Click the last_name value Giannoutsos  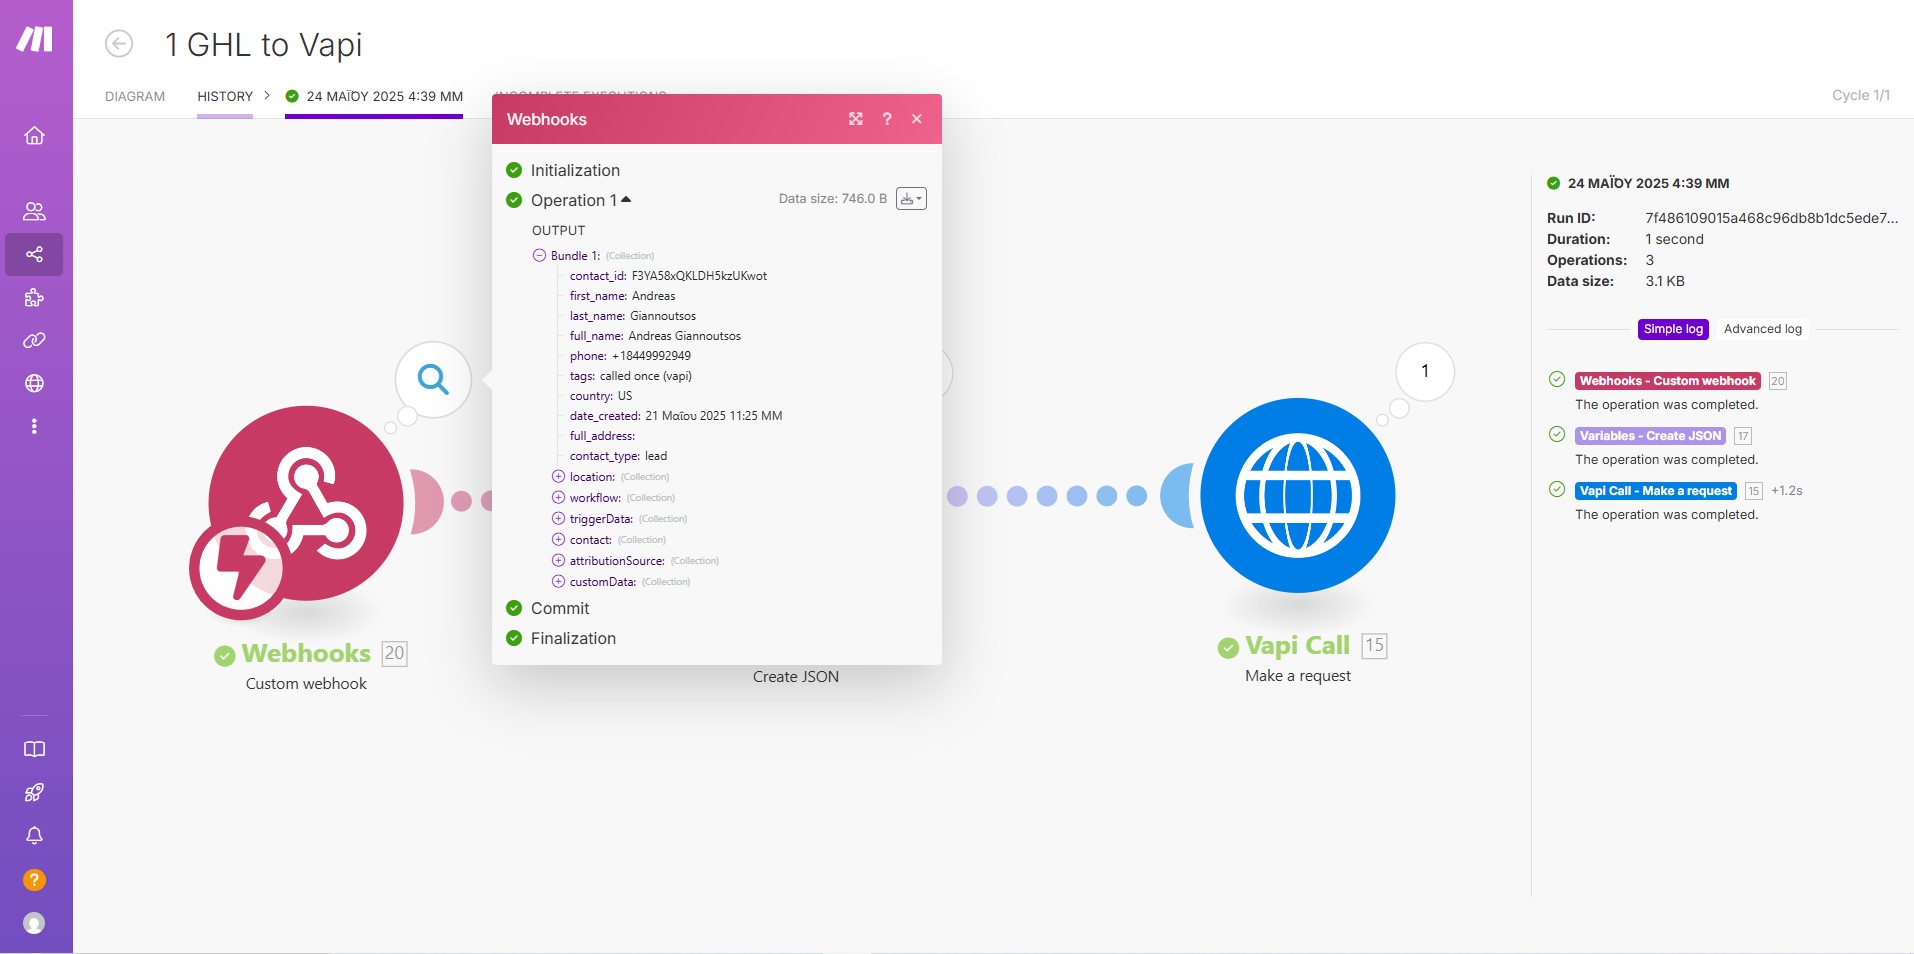662,316
